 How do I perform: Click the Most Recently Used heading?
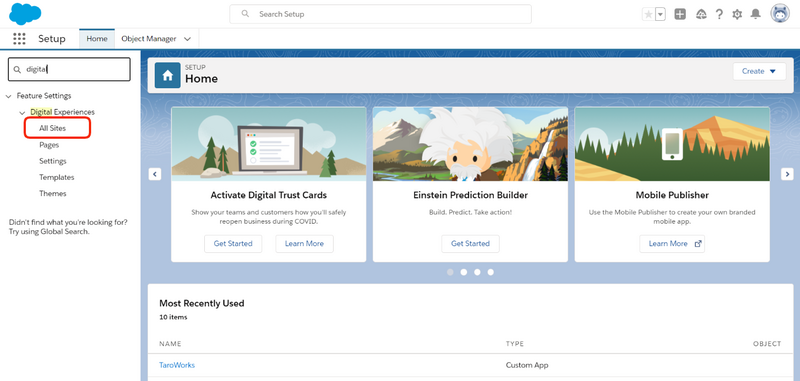[x=202, y=303]
